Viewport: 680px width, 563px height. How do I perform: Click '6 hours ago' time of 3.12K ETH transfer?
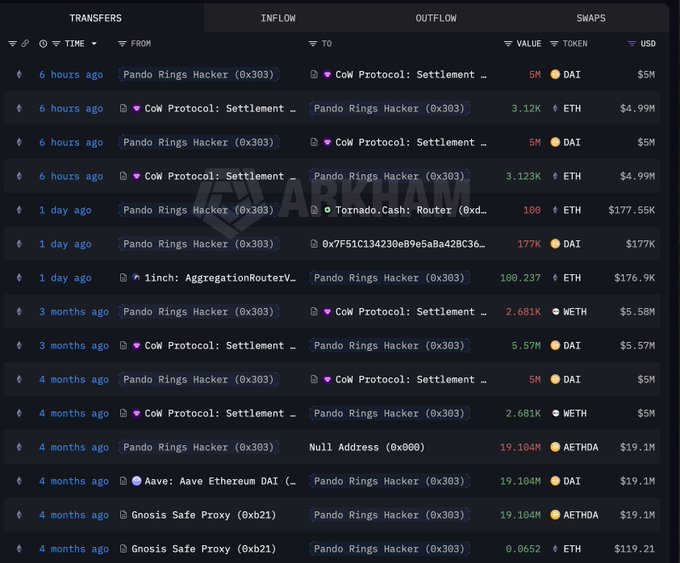pyautogui.click(x=71, y=108)
